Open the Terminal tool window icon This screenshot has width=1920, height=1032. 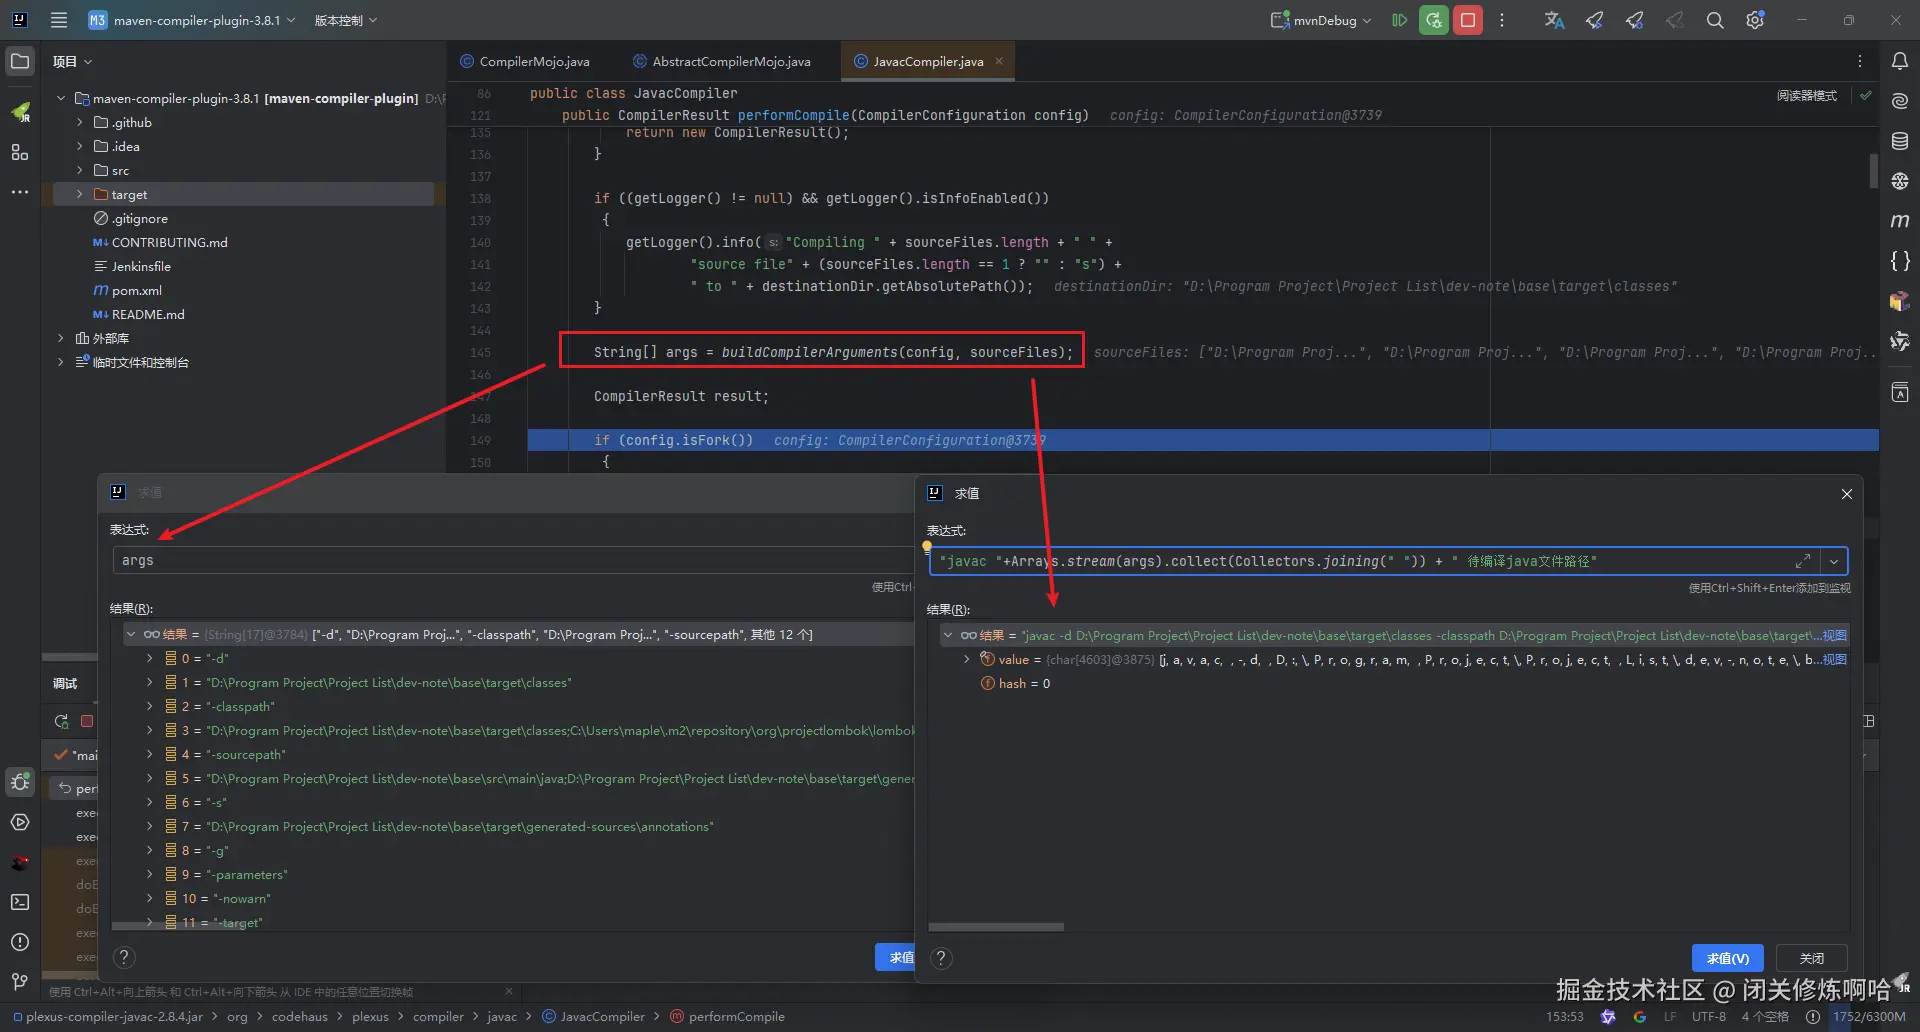20,902
